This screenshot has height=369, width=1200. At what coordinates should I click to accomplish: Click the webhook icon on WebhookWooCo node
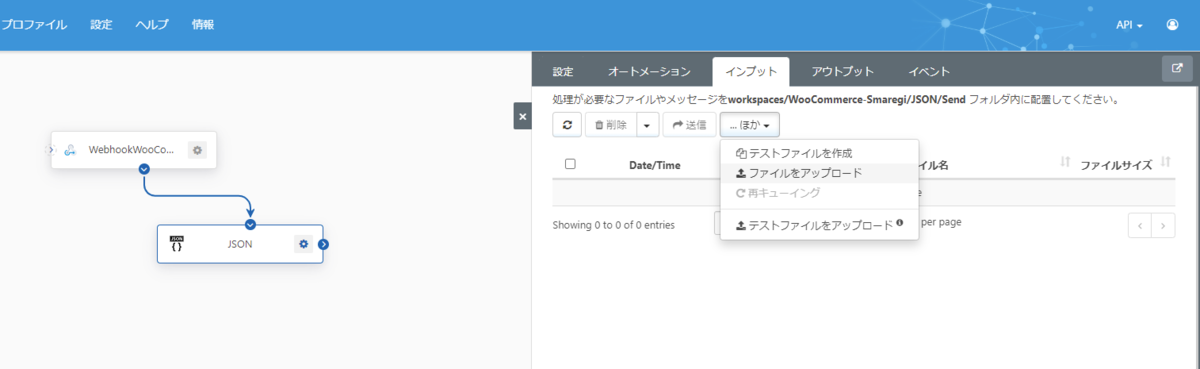[71, 150]
